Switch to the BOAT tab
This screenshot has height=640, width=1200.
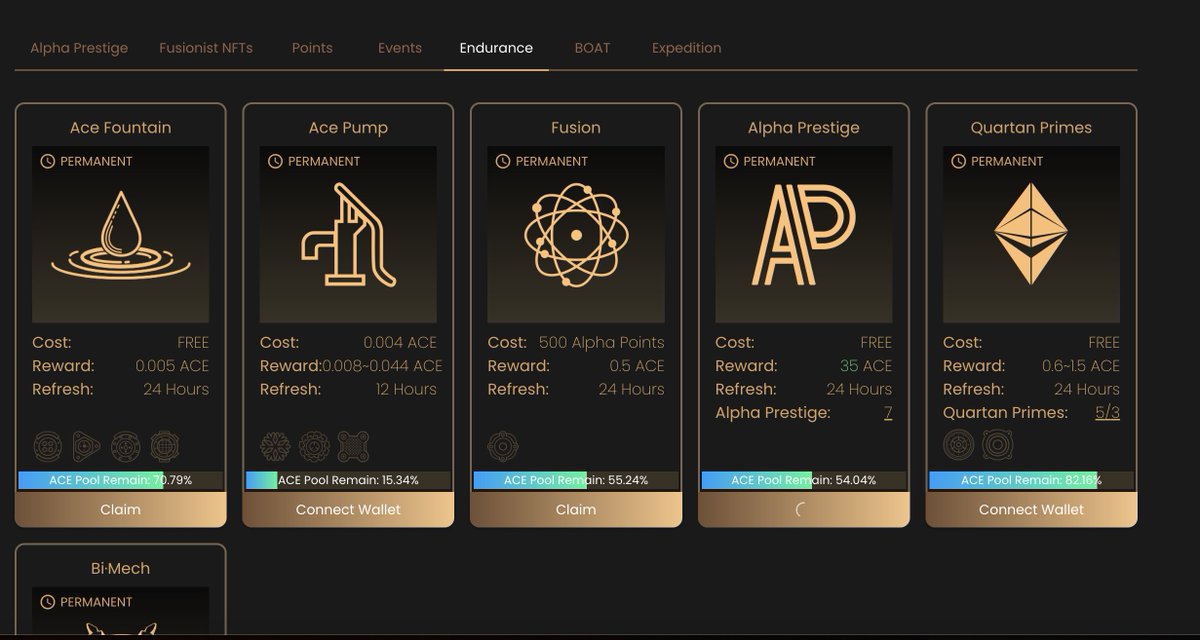tap(592, 48)
